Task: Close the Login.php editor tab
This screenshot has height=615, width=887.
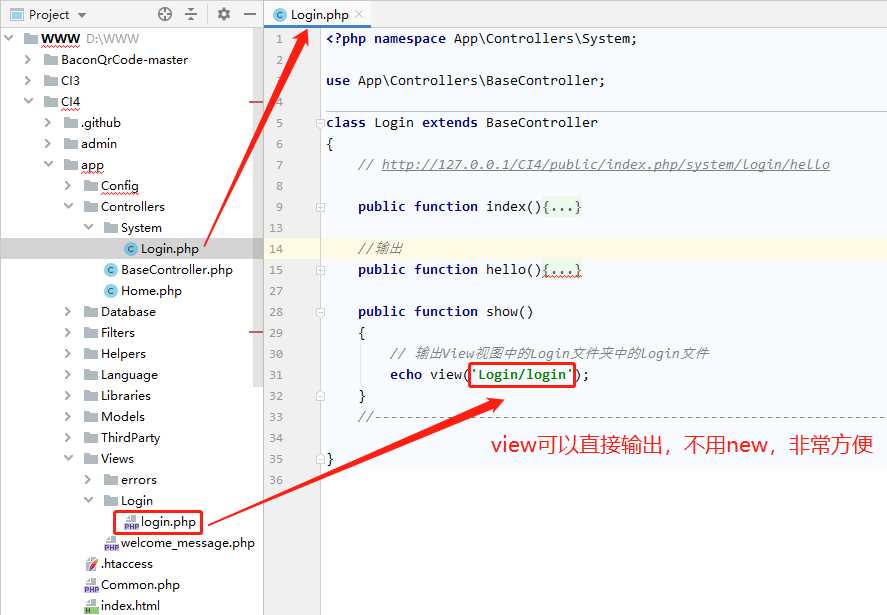Action: pyautogui.click(x=359, y=14)
